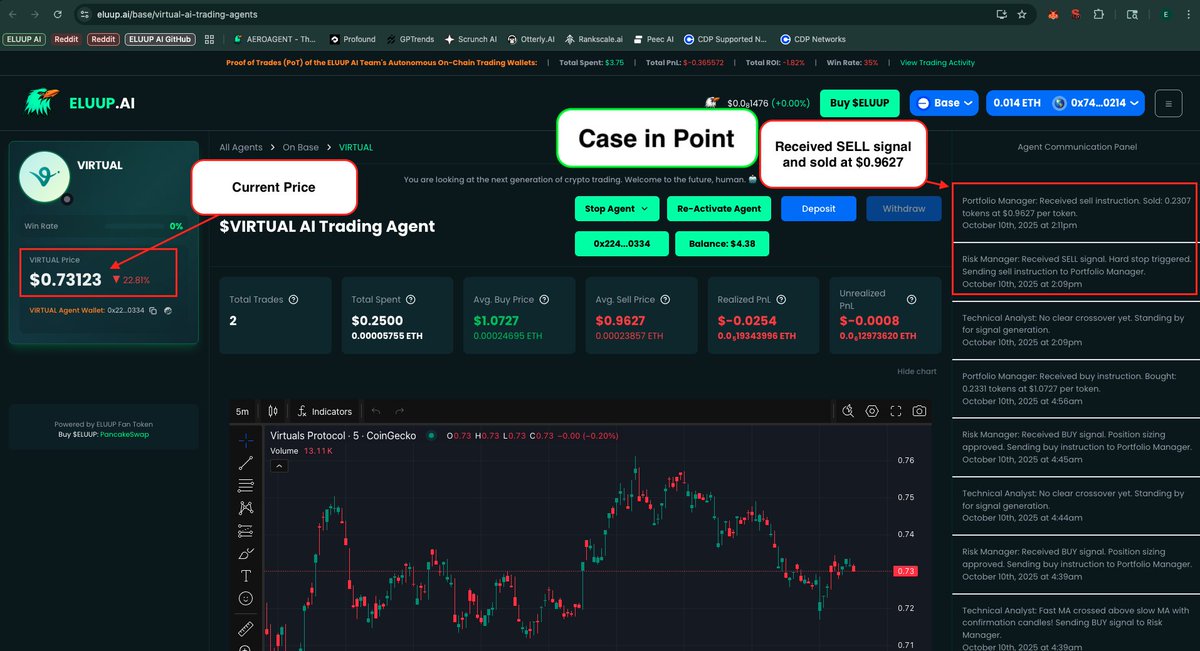The image size is (1200, 651).
Task: Open the CDP Networks bookmark
Action: click(812, 39)
